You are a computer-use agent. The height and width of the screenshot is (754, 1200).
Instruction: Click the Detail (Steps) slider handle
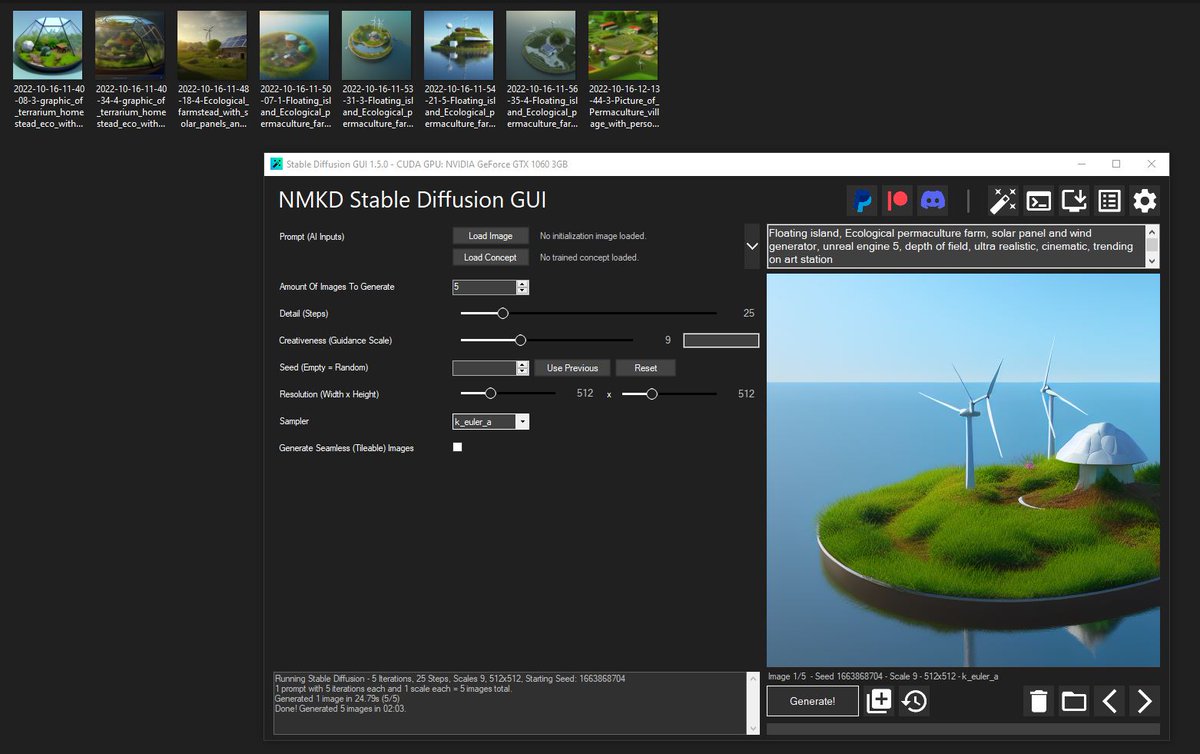pyautogui.click(x=503, y=314)
